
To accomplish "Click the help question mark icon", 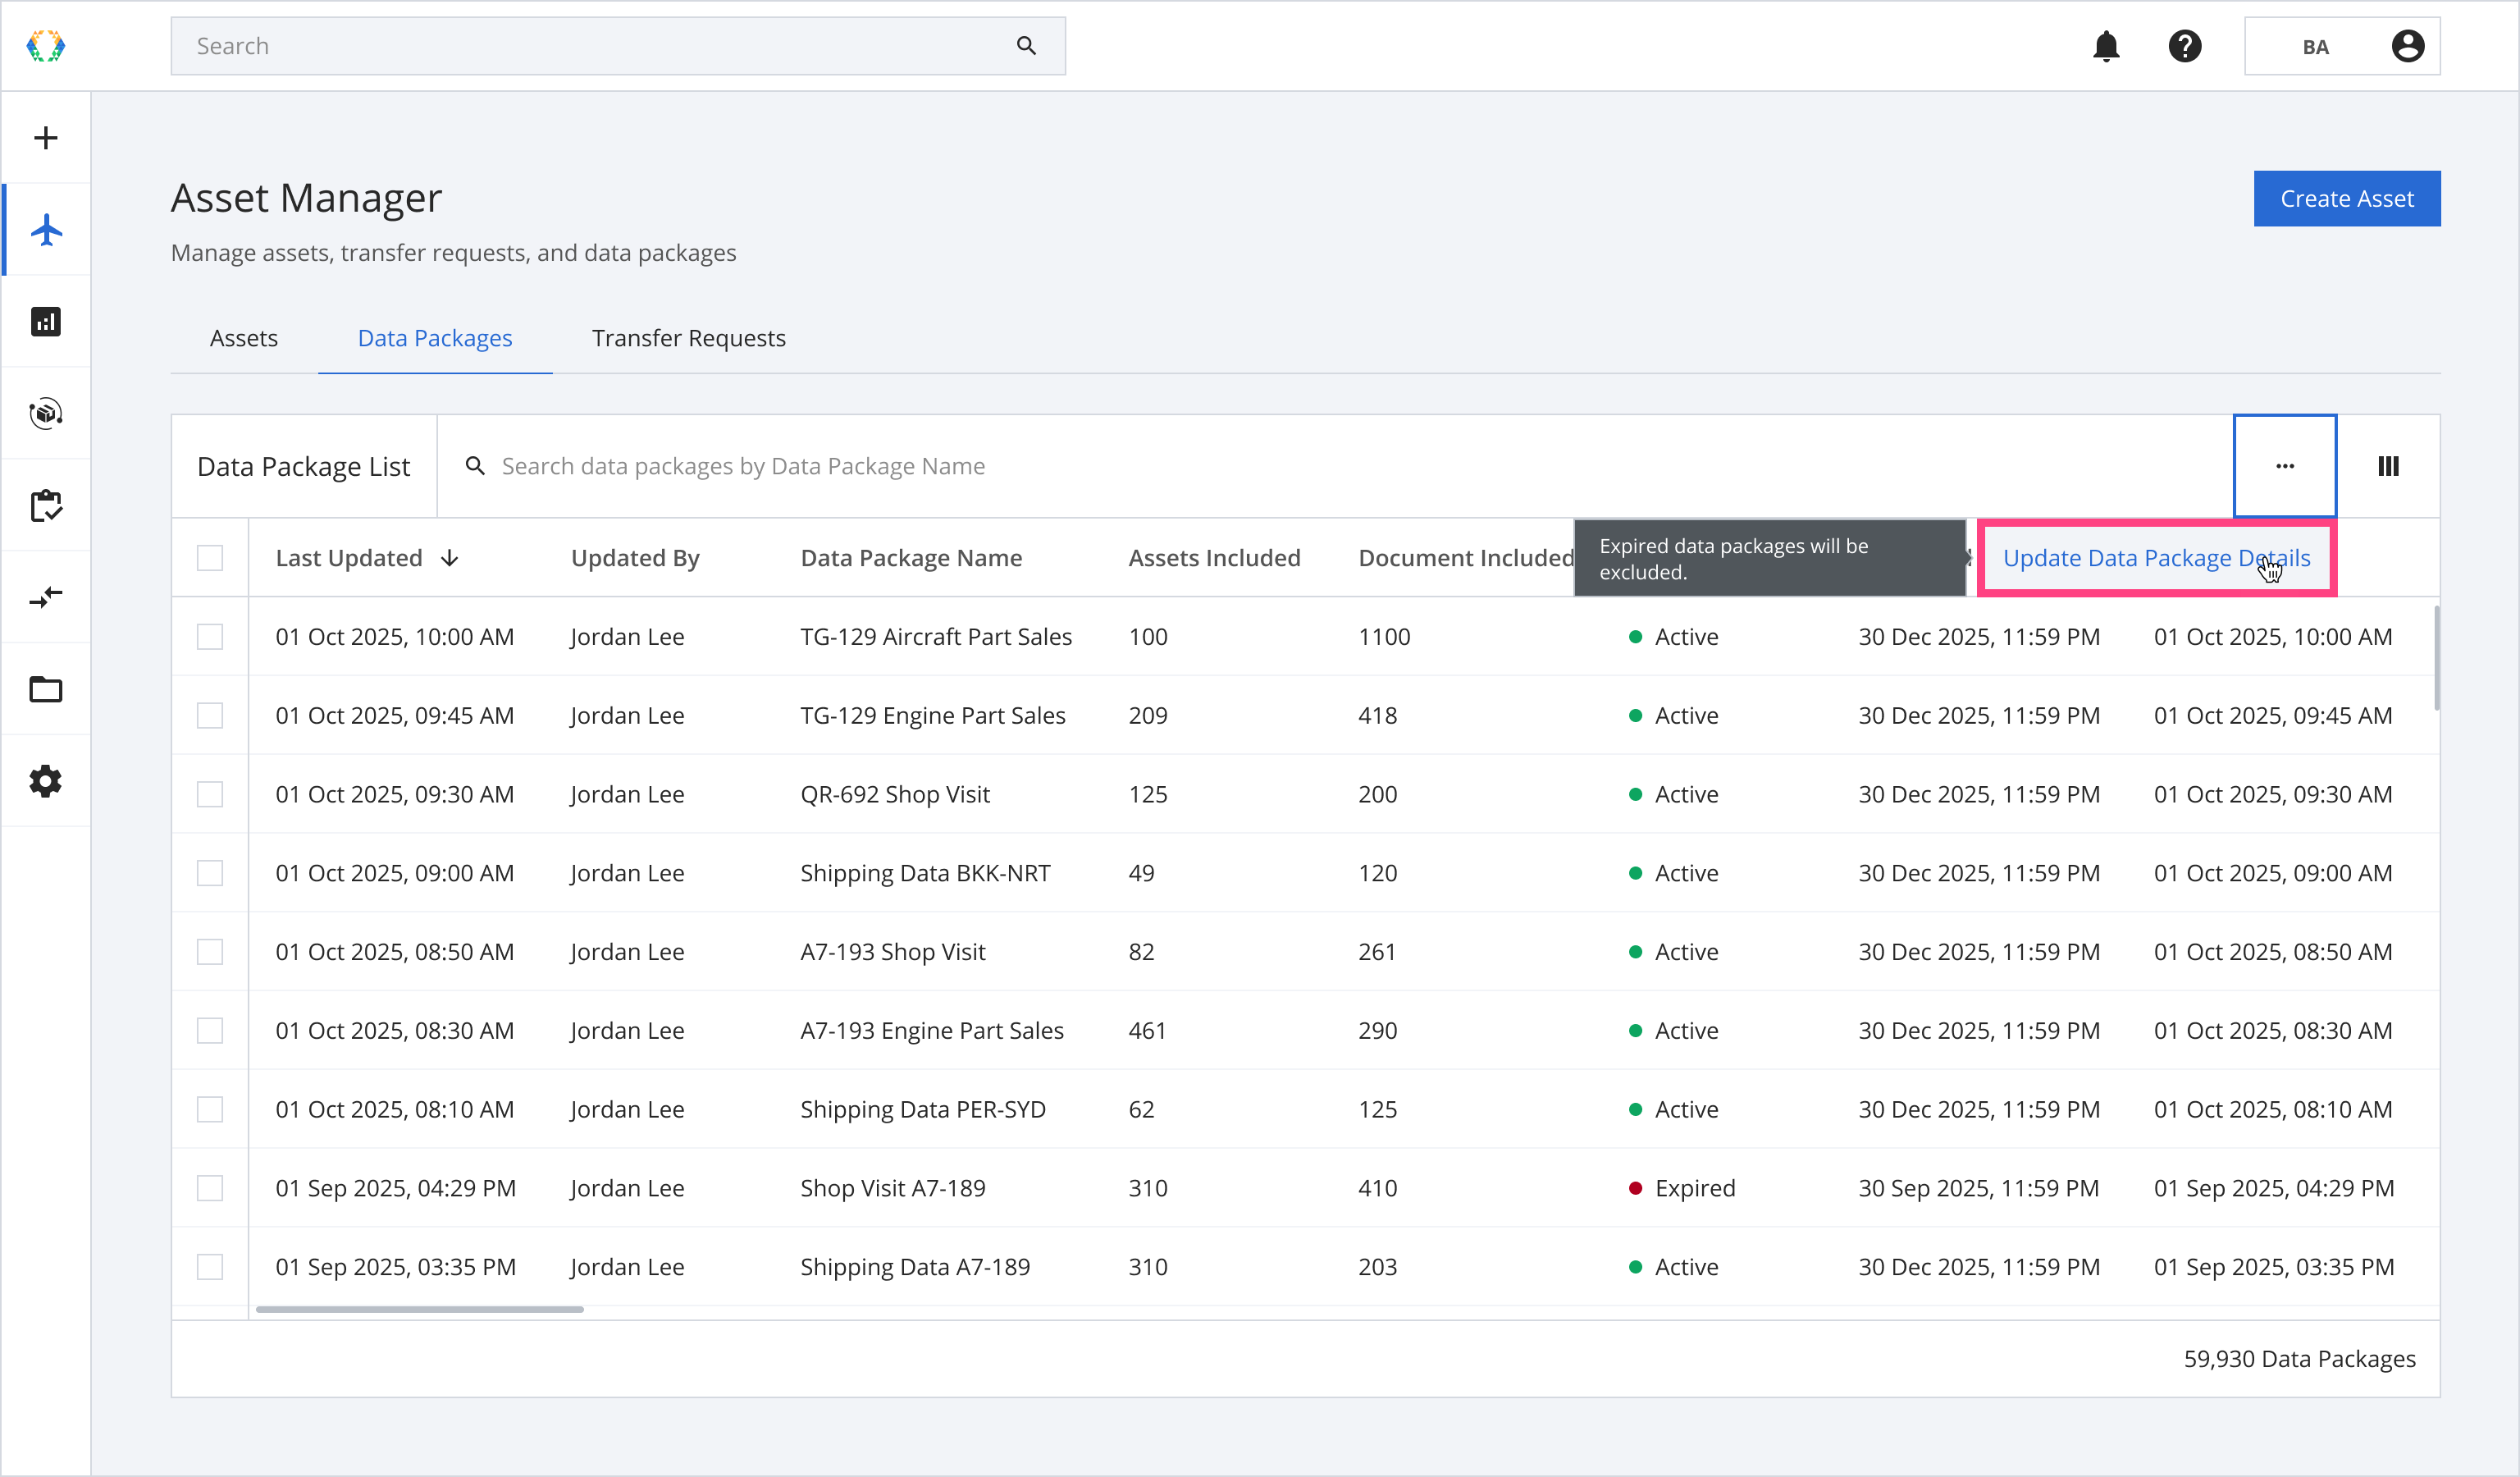I will tap(2185, 46).
